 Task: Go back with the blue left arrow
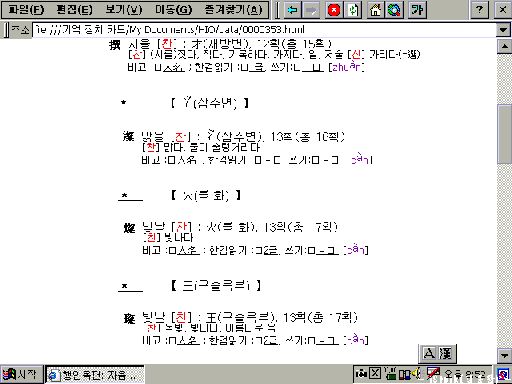coord(292,10)
